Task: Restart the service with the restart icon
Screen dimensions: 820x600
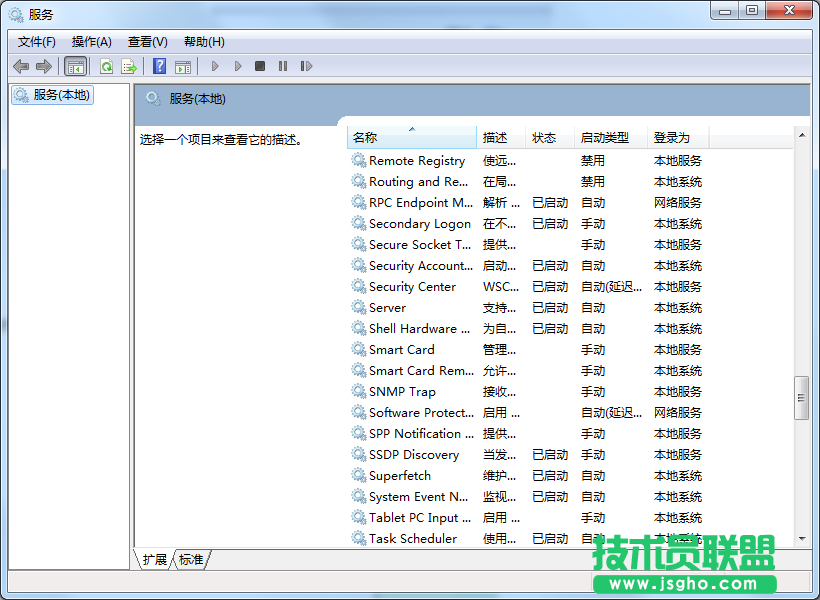Action: click(307, 66)
